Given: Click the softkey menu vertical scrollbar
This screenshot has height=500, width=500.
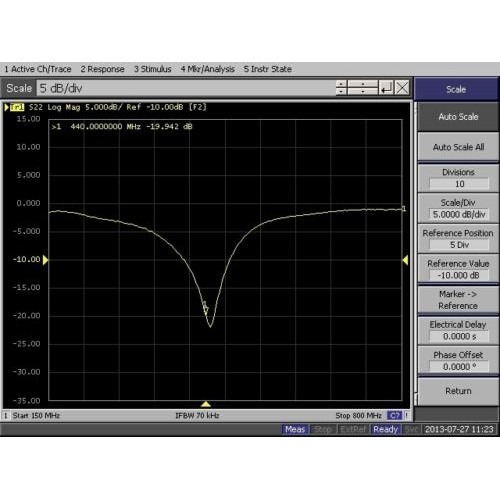Looking at the screenshot, I should click(416, 253).
